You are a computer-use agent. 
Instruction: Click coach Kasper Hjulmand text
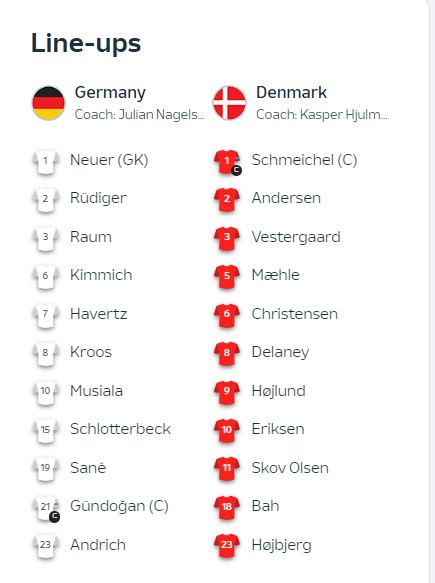(322, 115)
